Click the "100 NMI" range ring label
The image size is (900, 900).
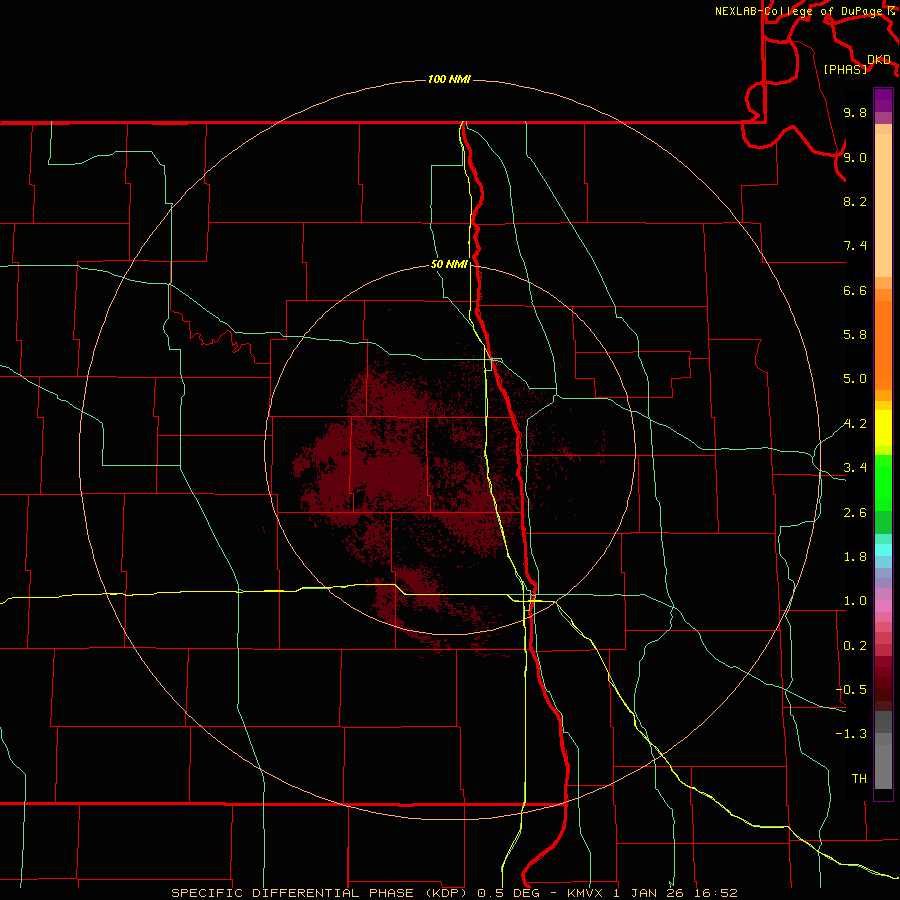tap(449, 79)
